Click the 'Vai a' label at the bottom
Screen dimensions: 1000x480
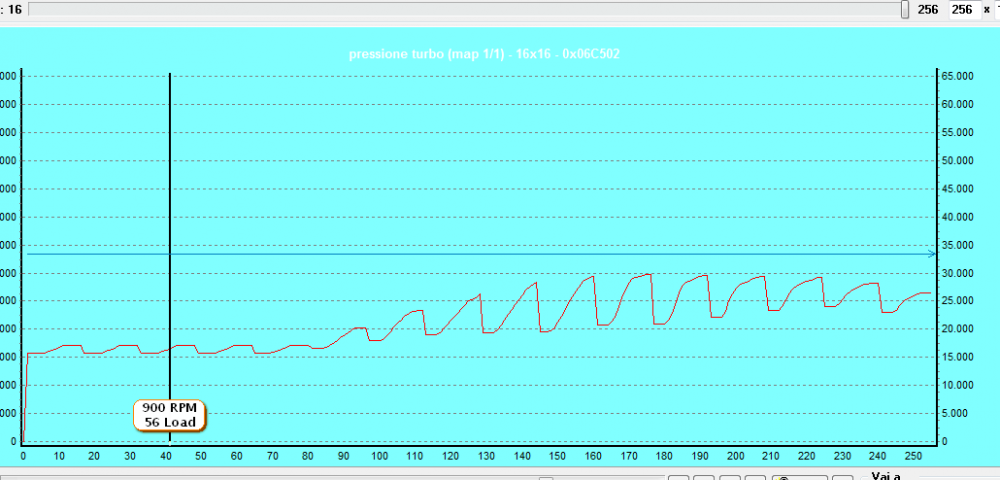885,476
